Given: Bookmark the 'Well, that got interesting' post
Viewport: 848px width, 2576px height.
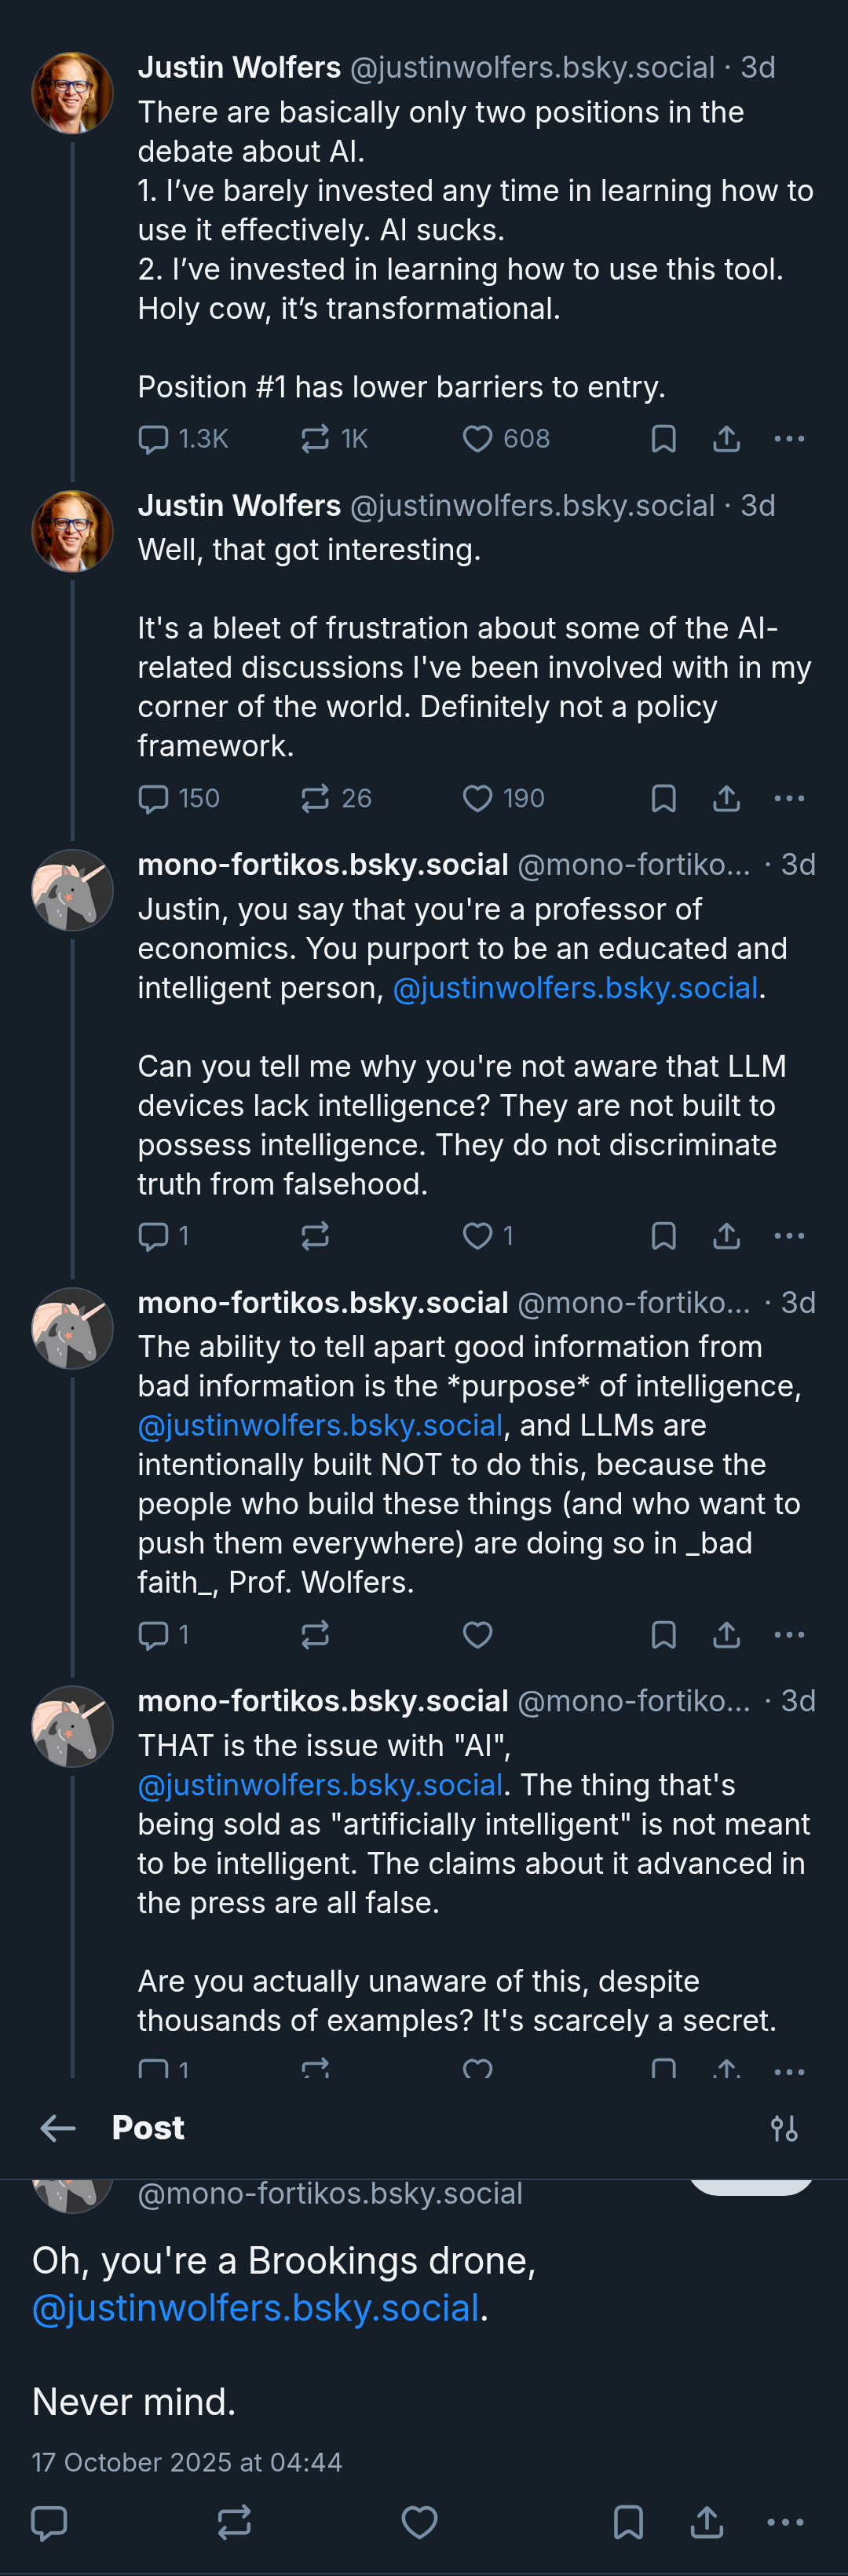Looking at the screenshot, I should (664, 798).
